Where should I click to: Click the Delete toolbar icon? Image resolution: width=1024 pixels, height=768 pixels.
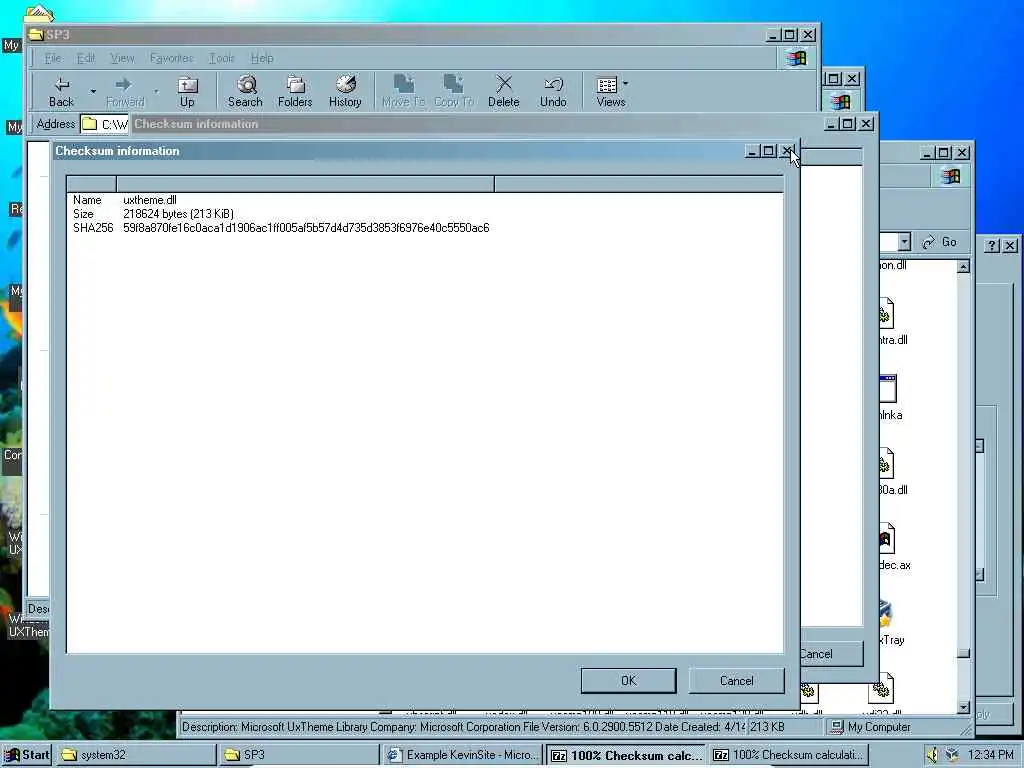click(504, 91)
